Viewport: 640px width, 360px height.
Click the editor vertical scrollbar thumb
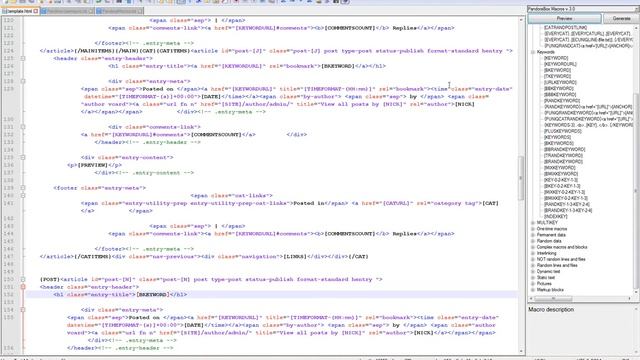pyautogui.click(x=521, y=178)
